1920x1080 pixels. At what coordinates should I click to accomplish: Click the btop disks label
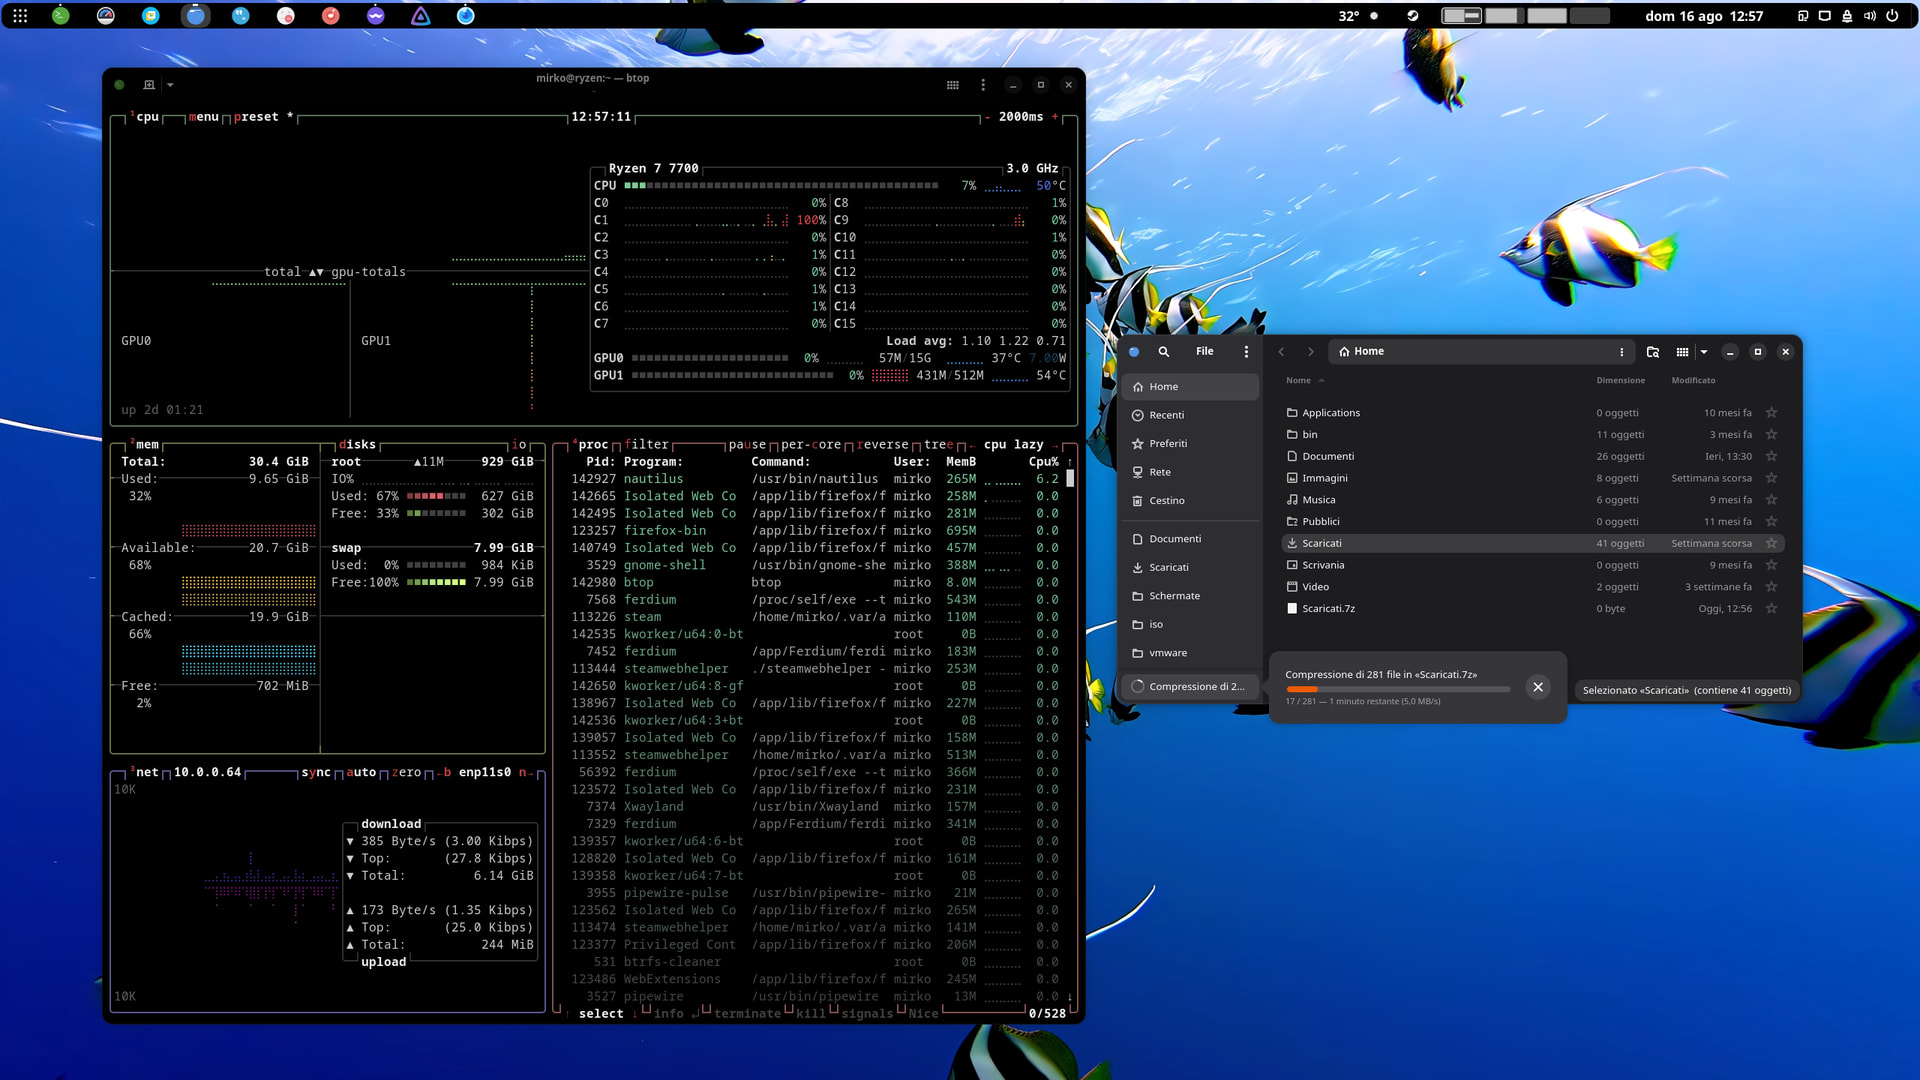[x=357, y=445]
